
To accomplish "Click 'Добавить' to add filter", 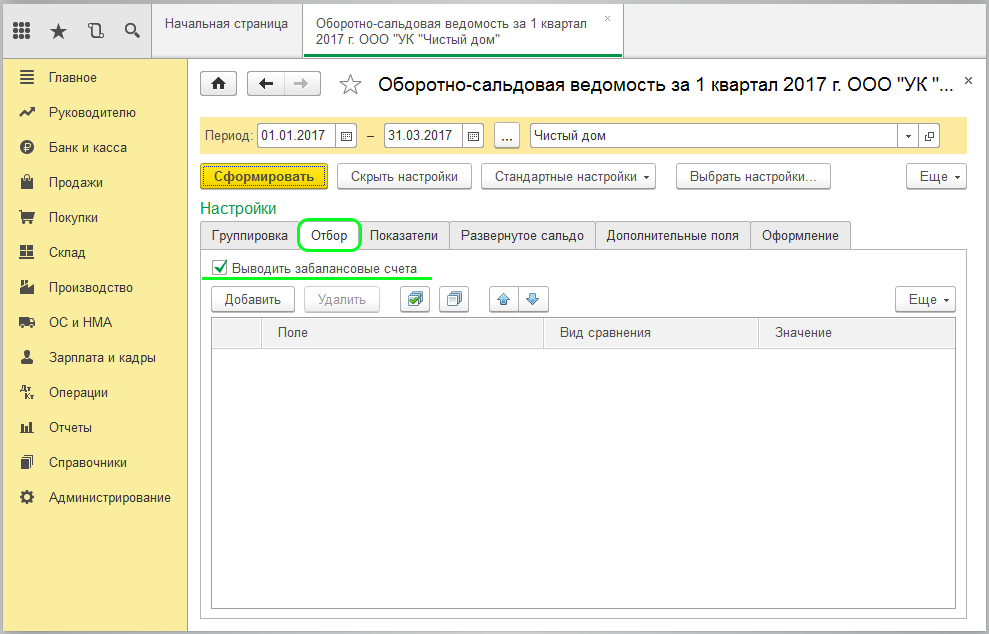I will point(253,298).
